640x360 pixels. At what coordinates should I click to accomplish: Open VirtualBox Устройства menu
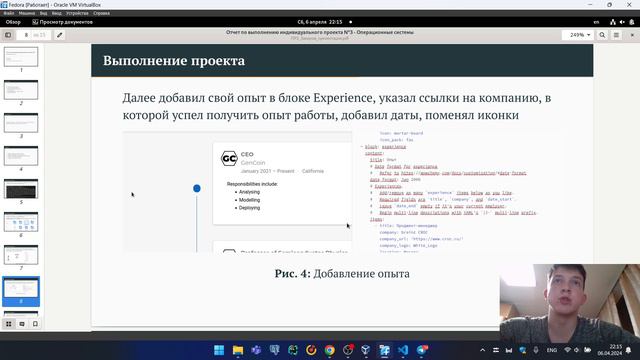77,13
